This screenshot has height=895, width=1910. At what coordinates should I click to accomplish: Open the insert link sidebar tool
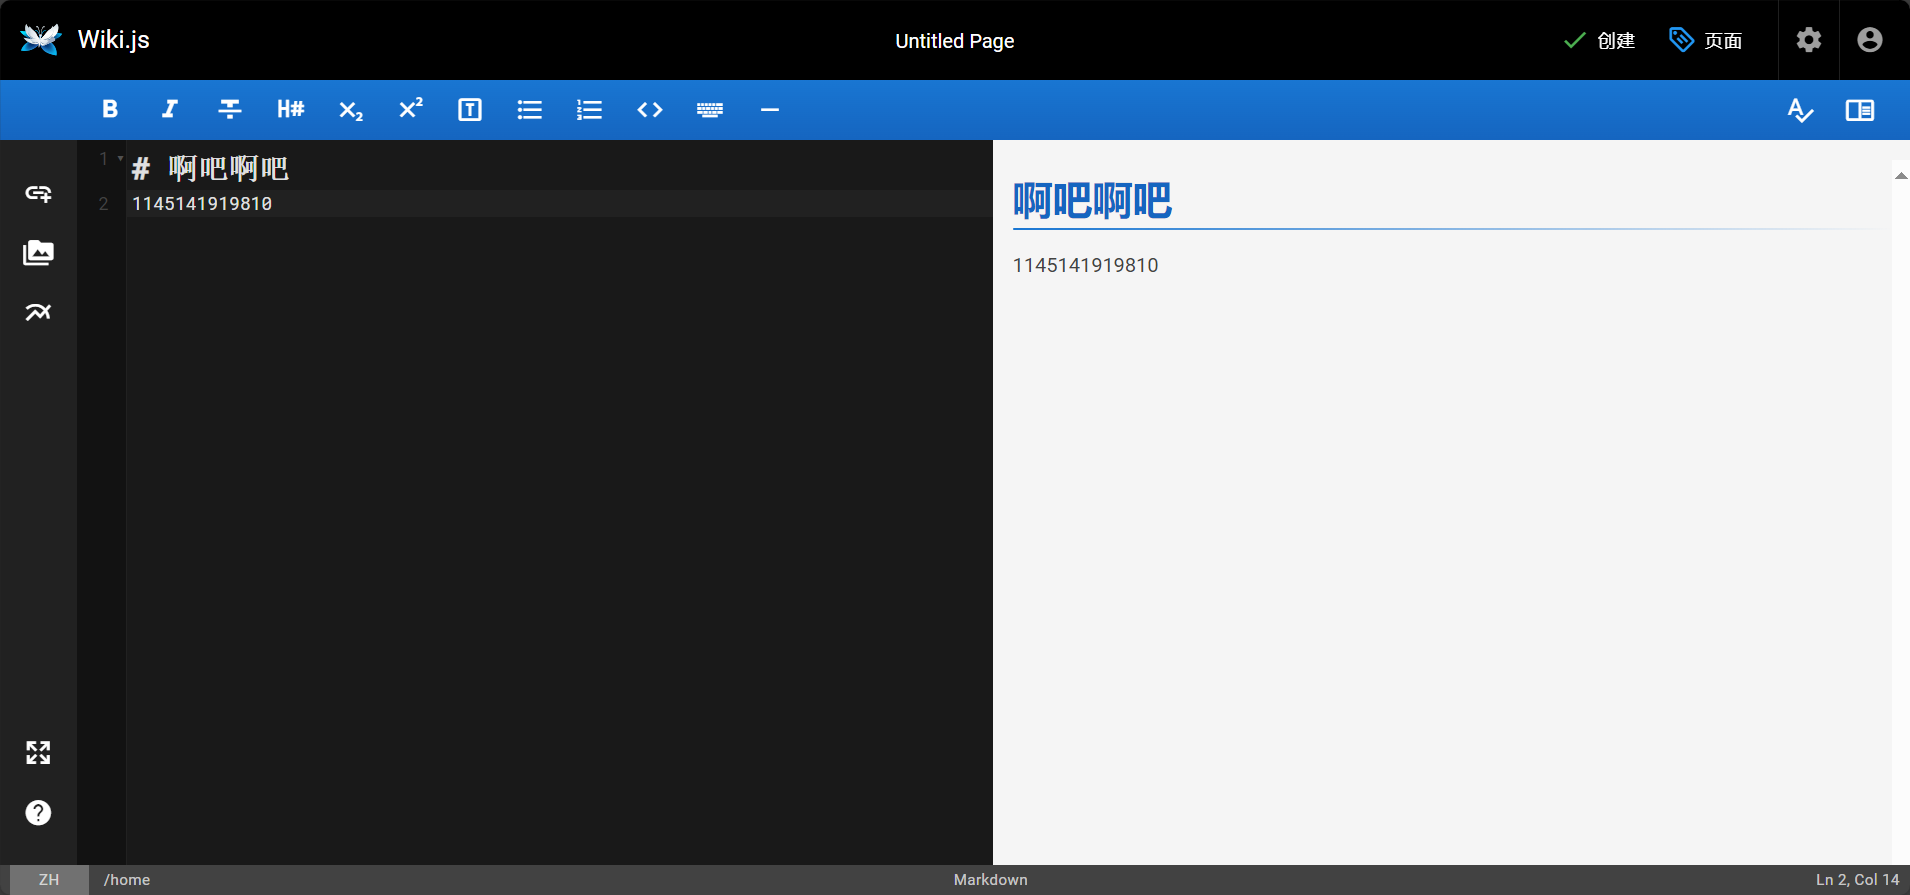[38, 193]
